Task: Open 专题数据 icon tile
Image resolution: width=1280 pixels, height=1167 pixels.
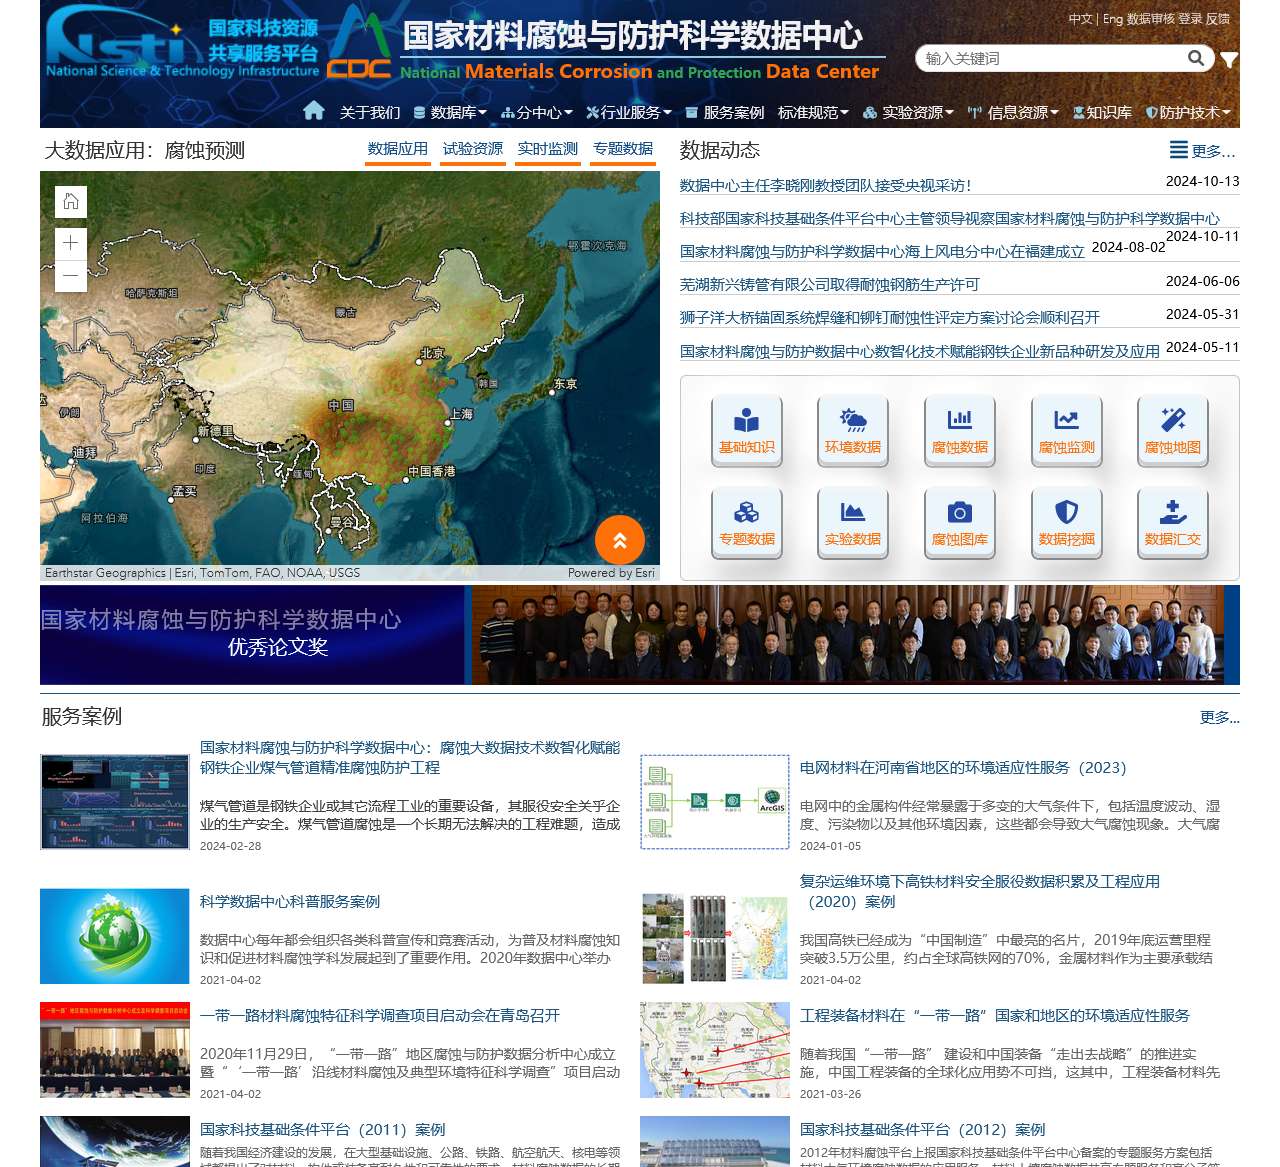Action: coord(747,522)
